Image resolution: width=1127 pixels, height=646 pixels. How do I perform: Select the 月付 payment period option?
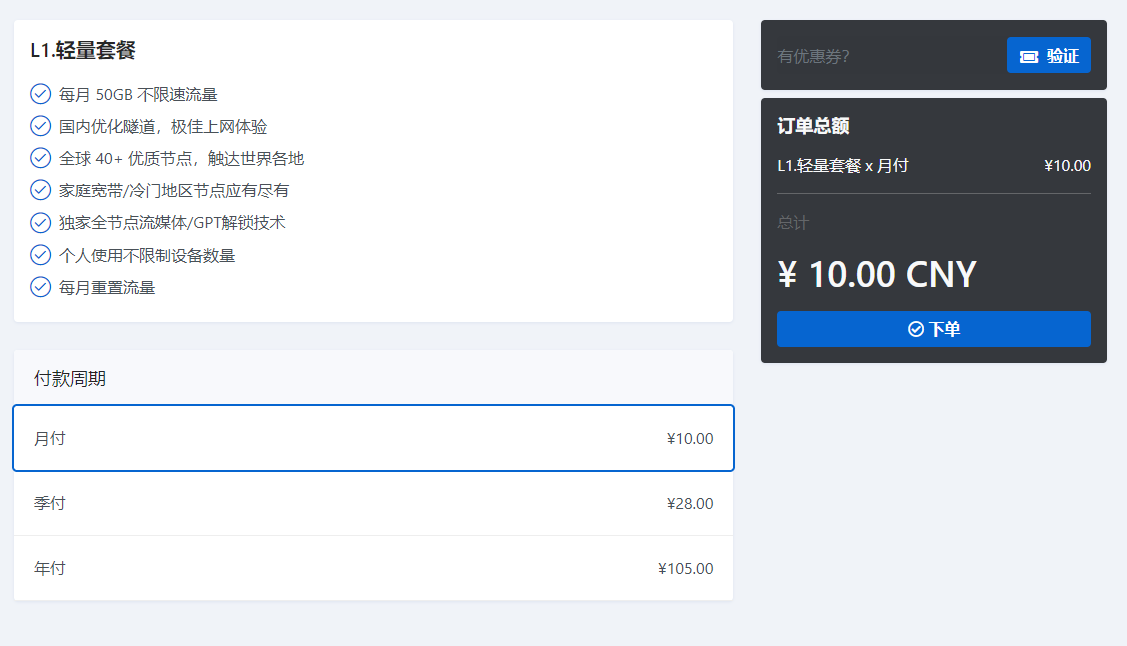click(374, 438)
